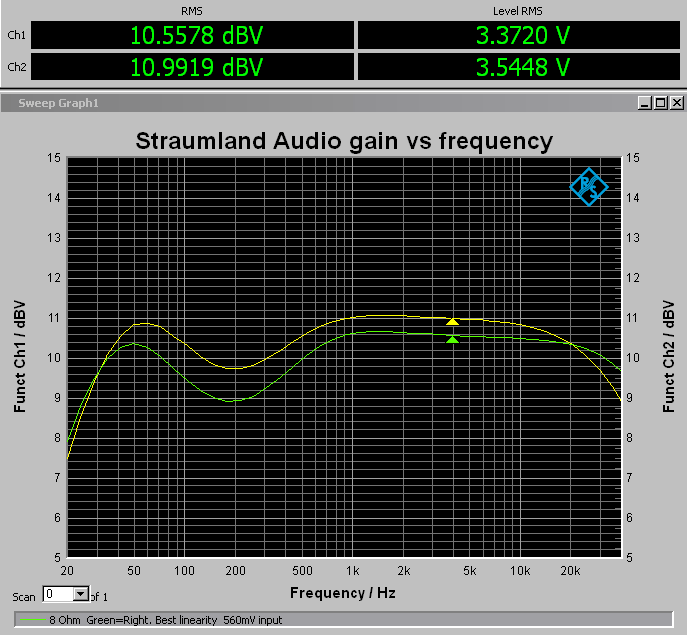Close the Sweep Graph1 window

tap(677, 103)
